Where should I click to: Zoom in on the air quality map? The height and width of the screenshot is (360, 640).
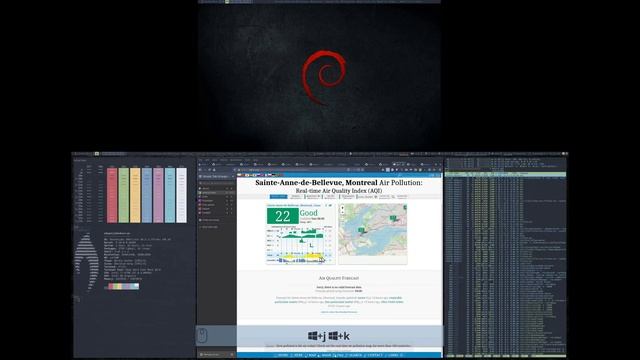pyautogui.click(x=342, y=208)
